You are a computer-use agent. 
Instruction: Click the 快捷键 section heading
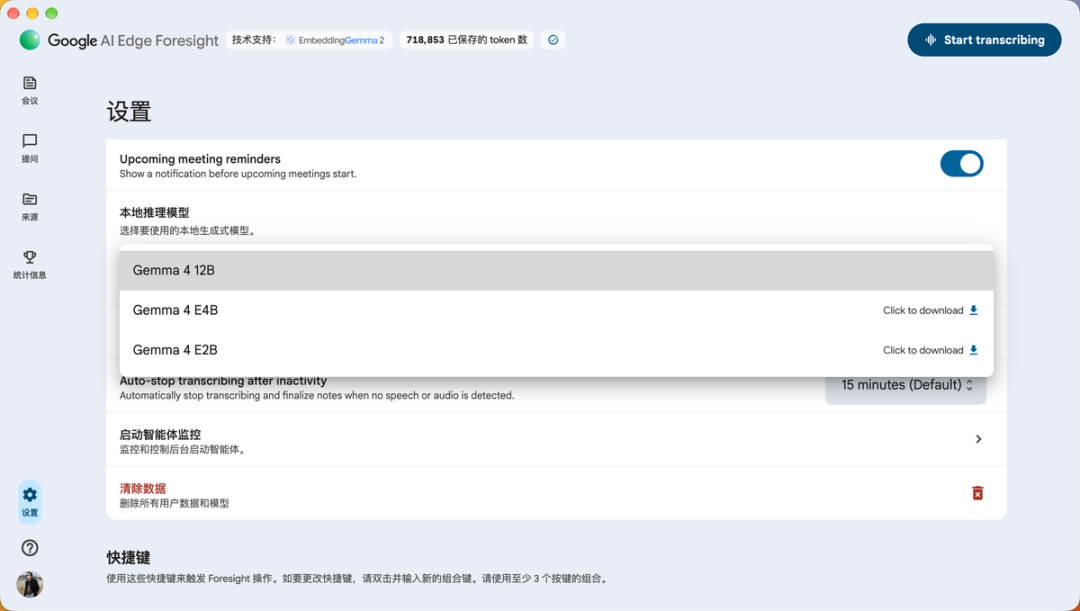pos(128,557)
